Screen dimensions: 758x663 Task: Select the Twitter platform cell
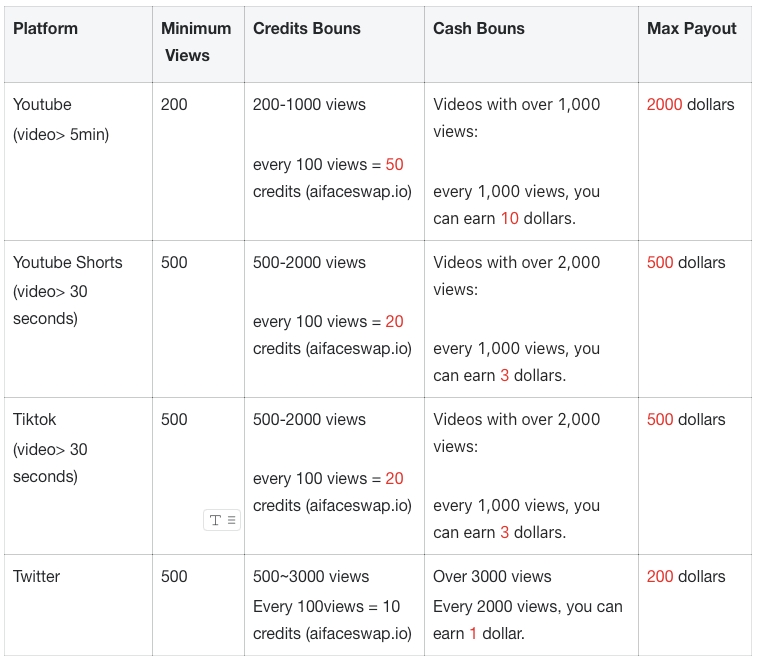pyautogui.click(x=78, y=605)
